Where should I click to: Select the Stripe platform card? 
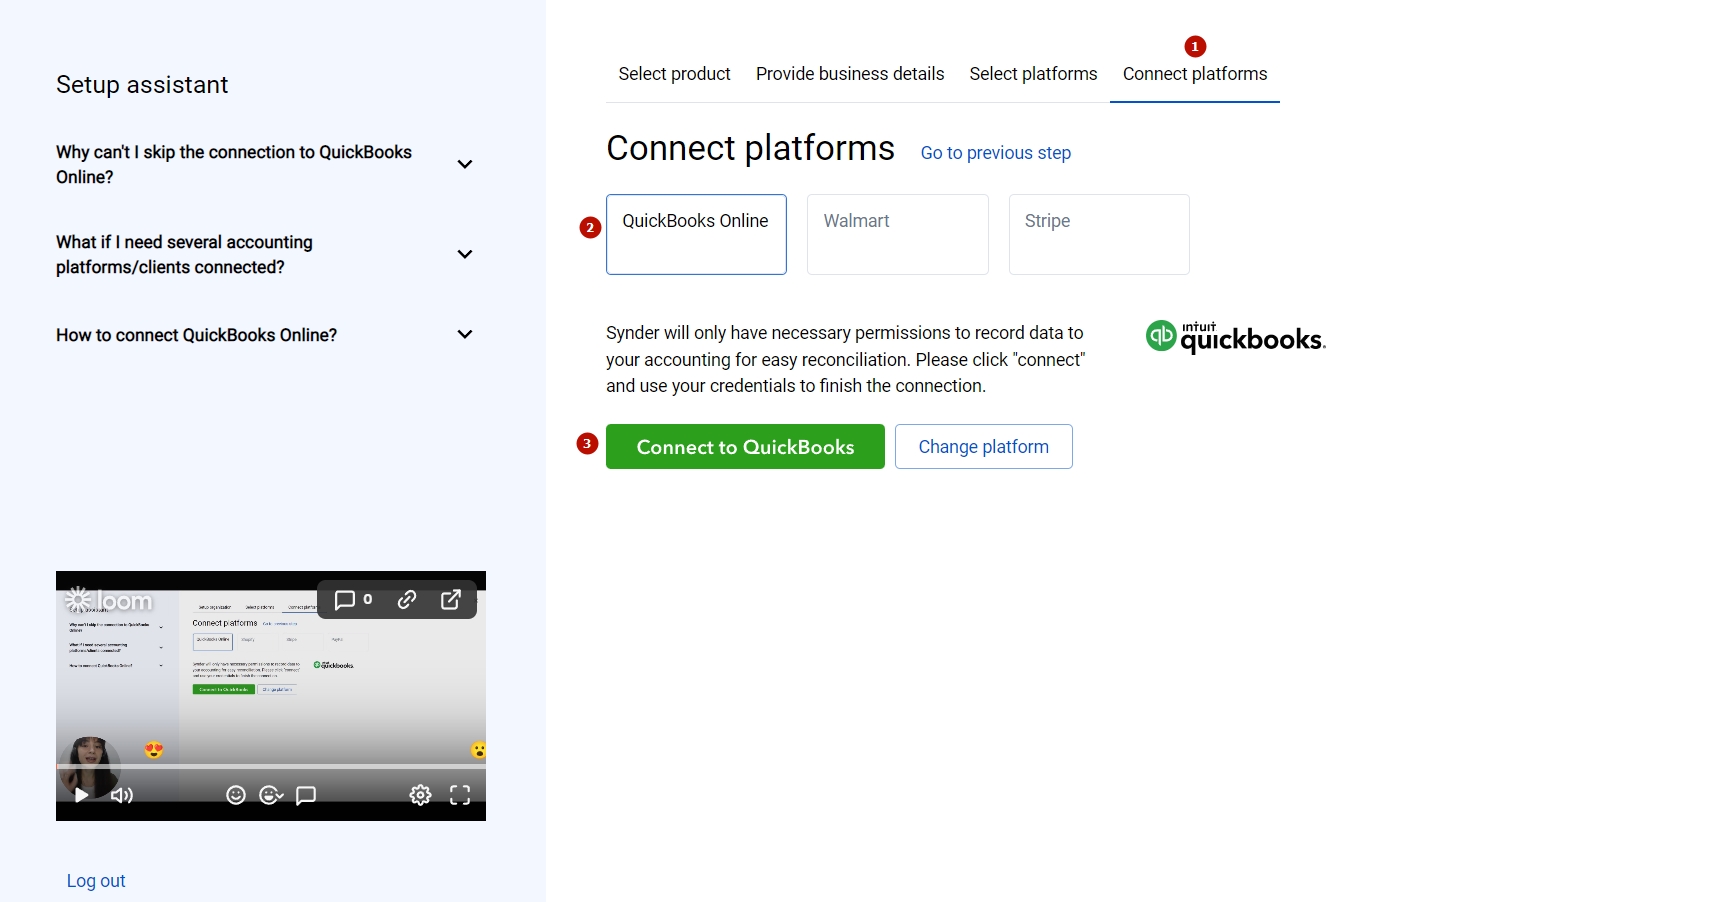click(1099, 234)
